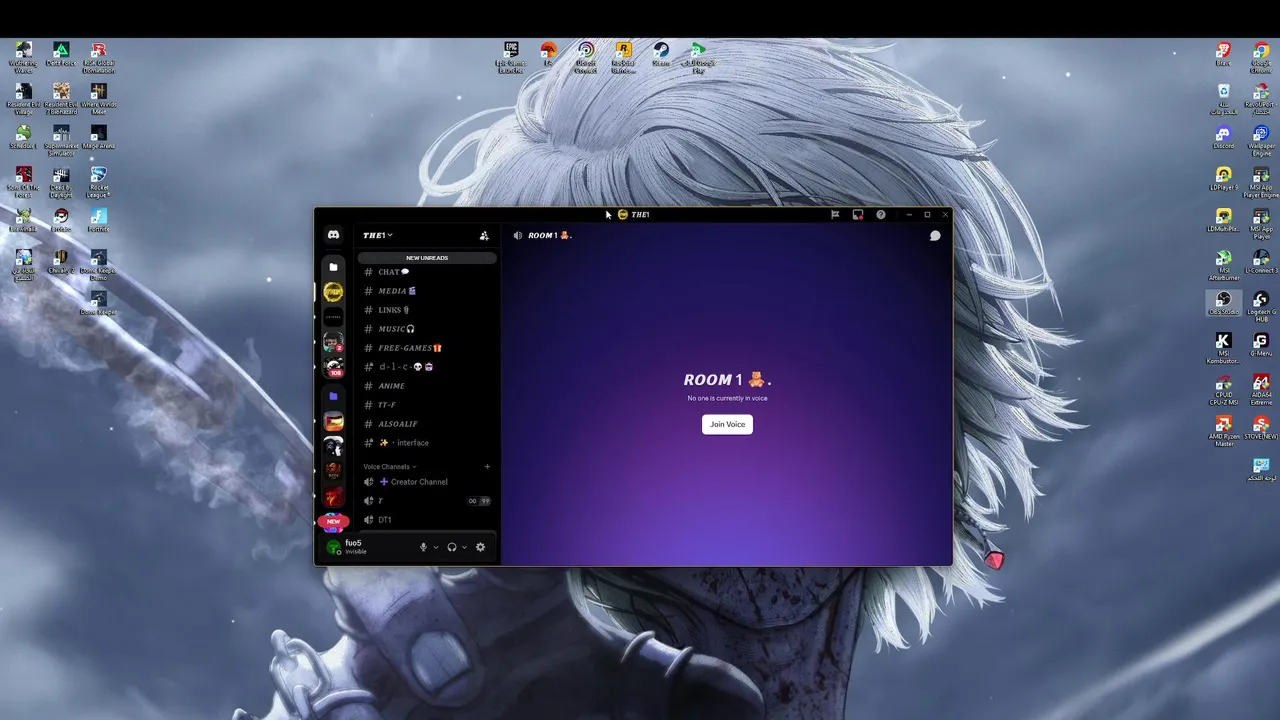Open Rocket League desktop shortcut
Image resolution: width=1280 pixels, height=720 pixels.
(x=98, y=182)
